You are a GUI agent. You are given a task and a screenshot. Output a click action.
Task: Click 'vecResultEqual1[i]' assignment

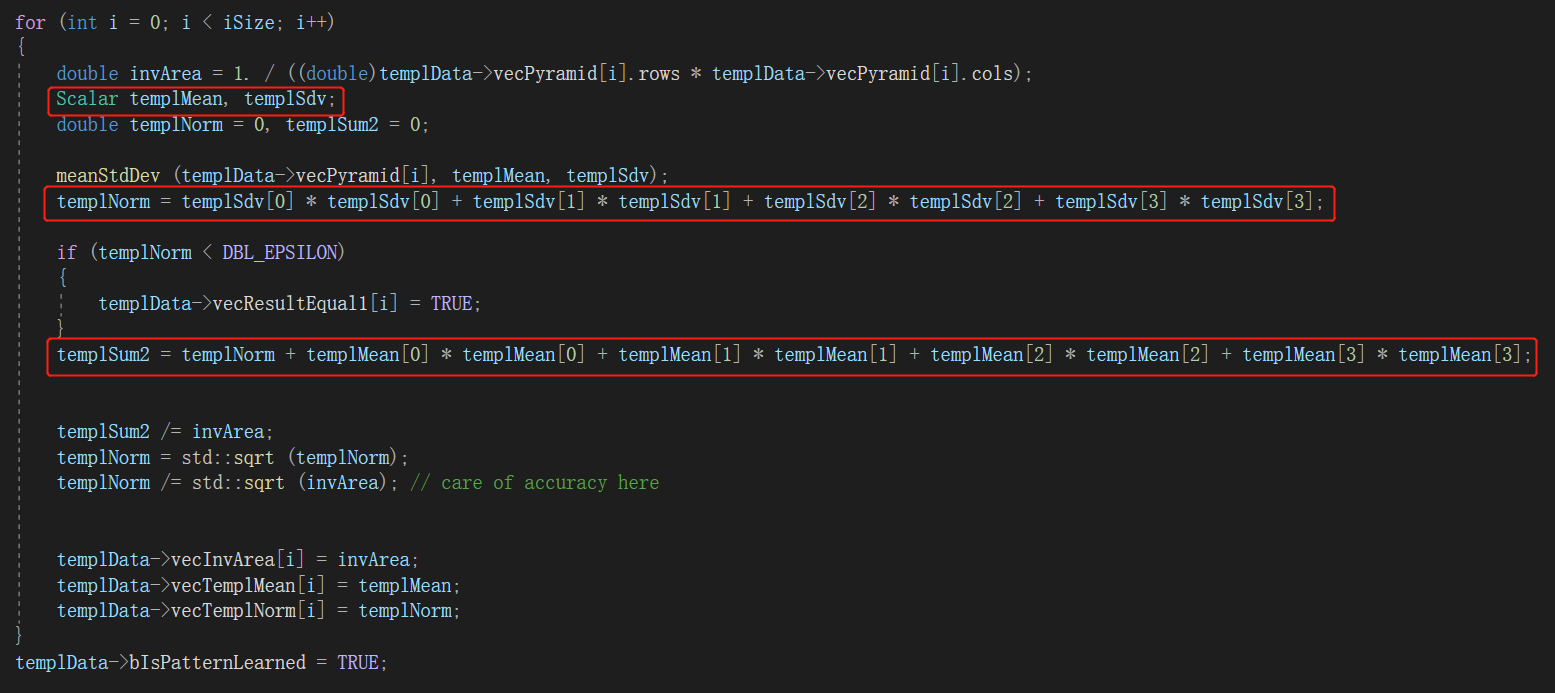click(306, 303)
